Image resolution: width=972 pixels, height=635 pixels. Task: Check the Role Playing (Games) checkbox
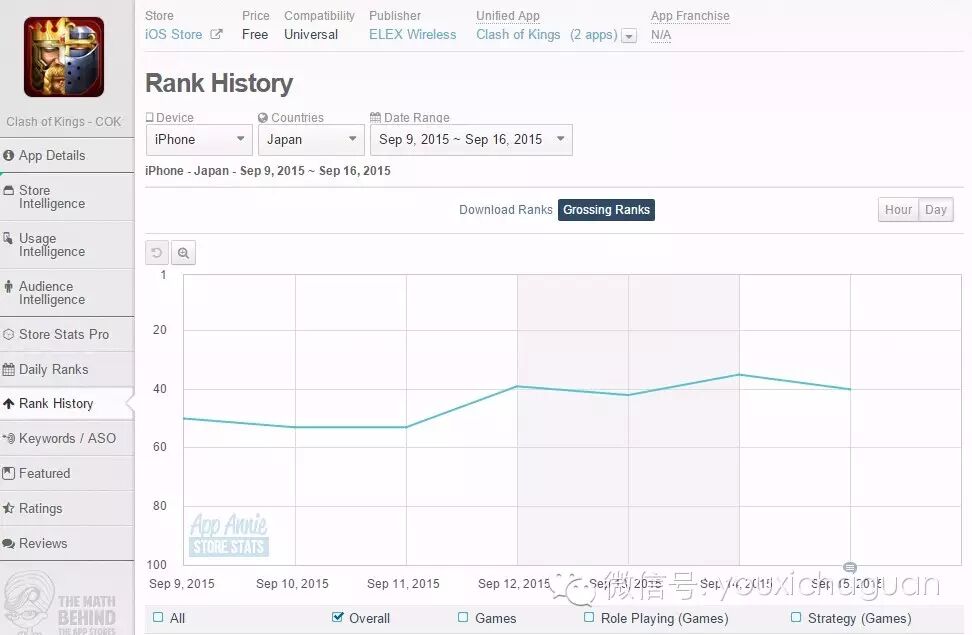point(589,618)
